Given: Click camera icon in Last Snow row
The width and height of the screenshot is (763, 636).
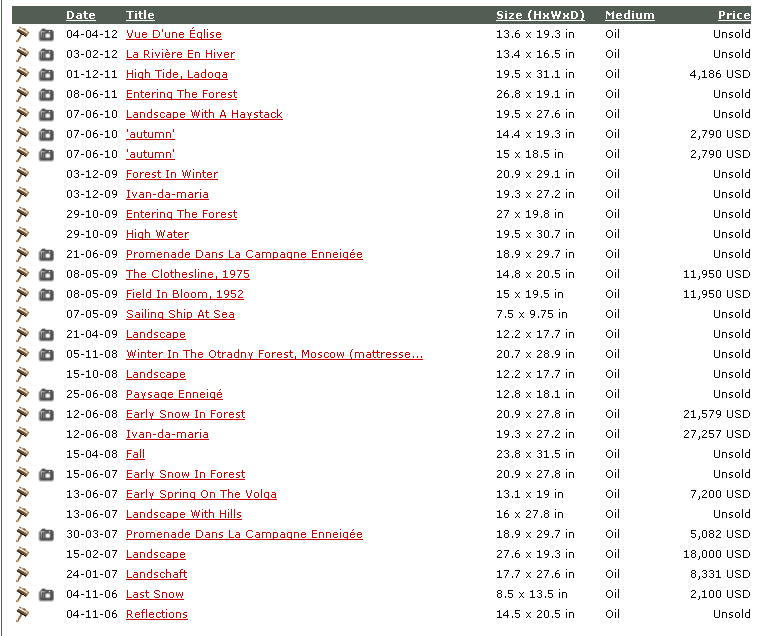Looking at the screenshot, I should (46, 594).
